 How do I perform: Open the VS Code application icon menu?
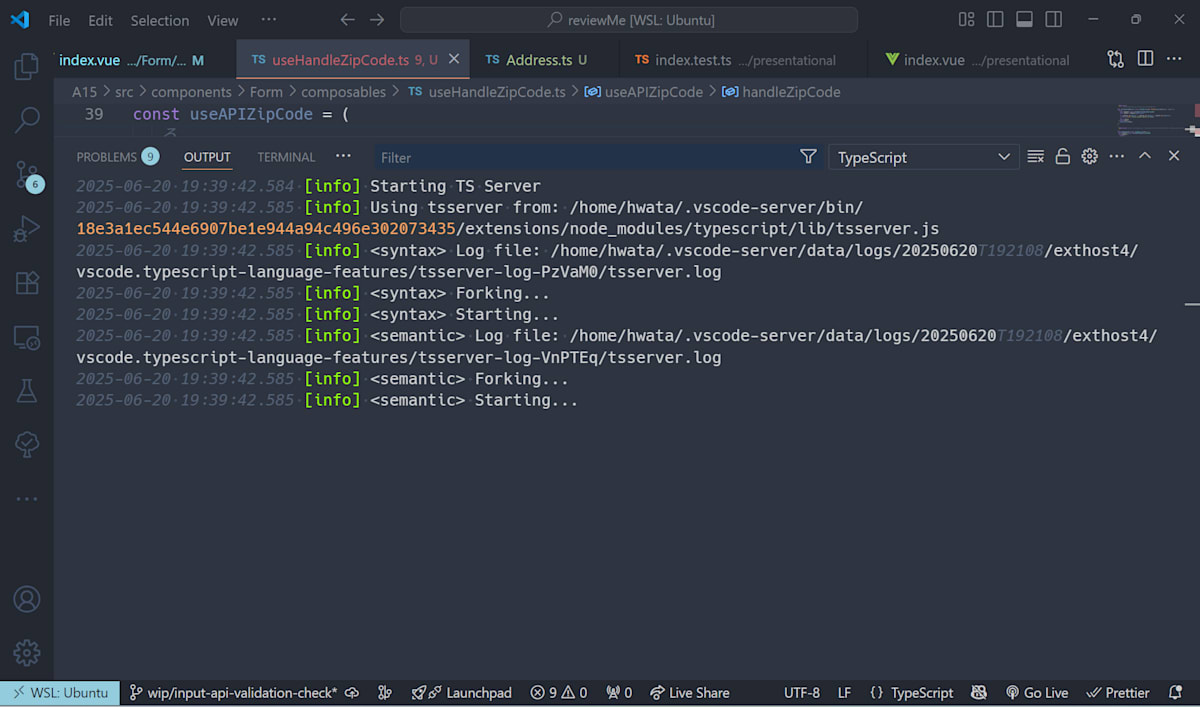click(x=20, y=20)
